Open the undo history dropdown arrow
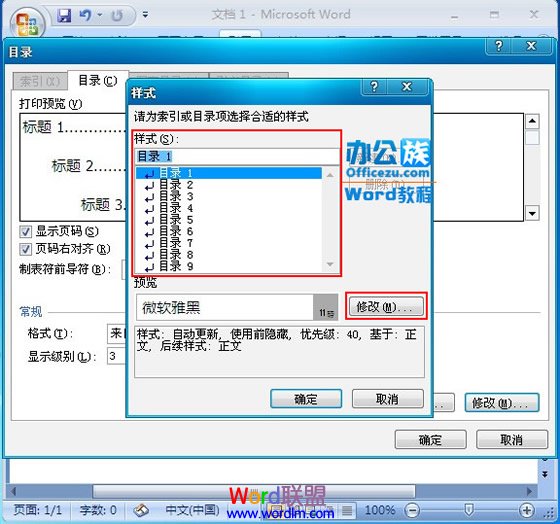 [x=100, y=15]
